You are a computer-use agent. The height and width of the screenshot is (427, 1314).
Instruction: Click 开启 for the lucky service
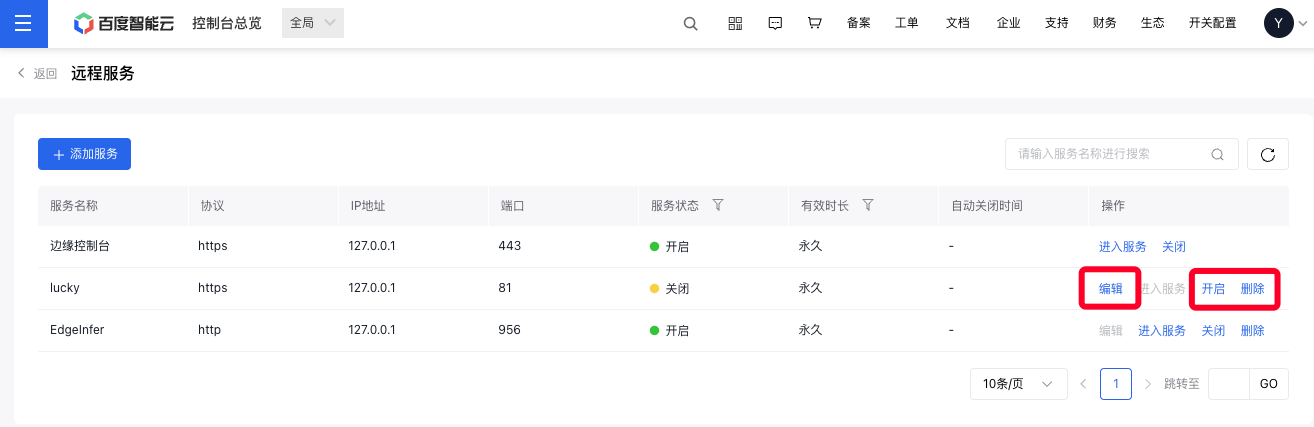tap(1213, 289)
